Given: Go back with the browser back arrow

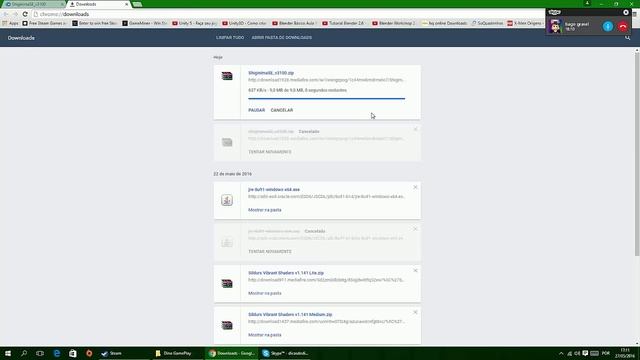Looking at the screenshot, I should [x=6, y=14].
